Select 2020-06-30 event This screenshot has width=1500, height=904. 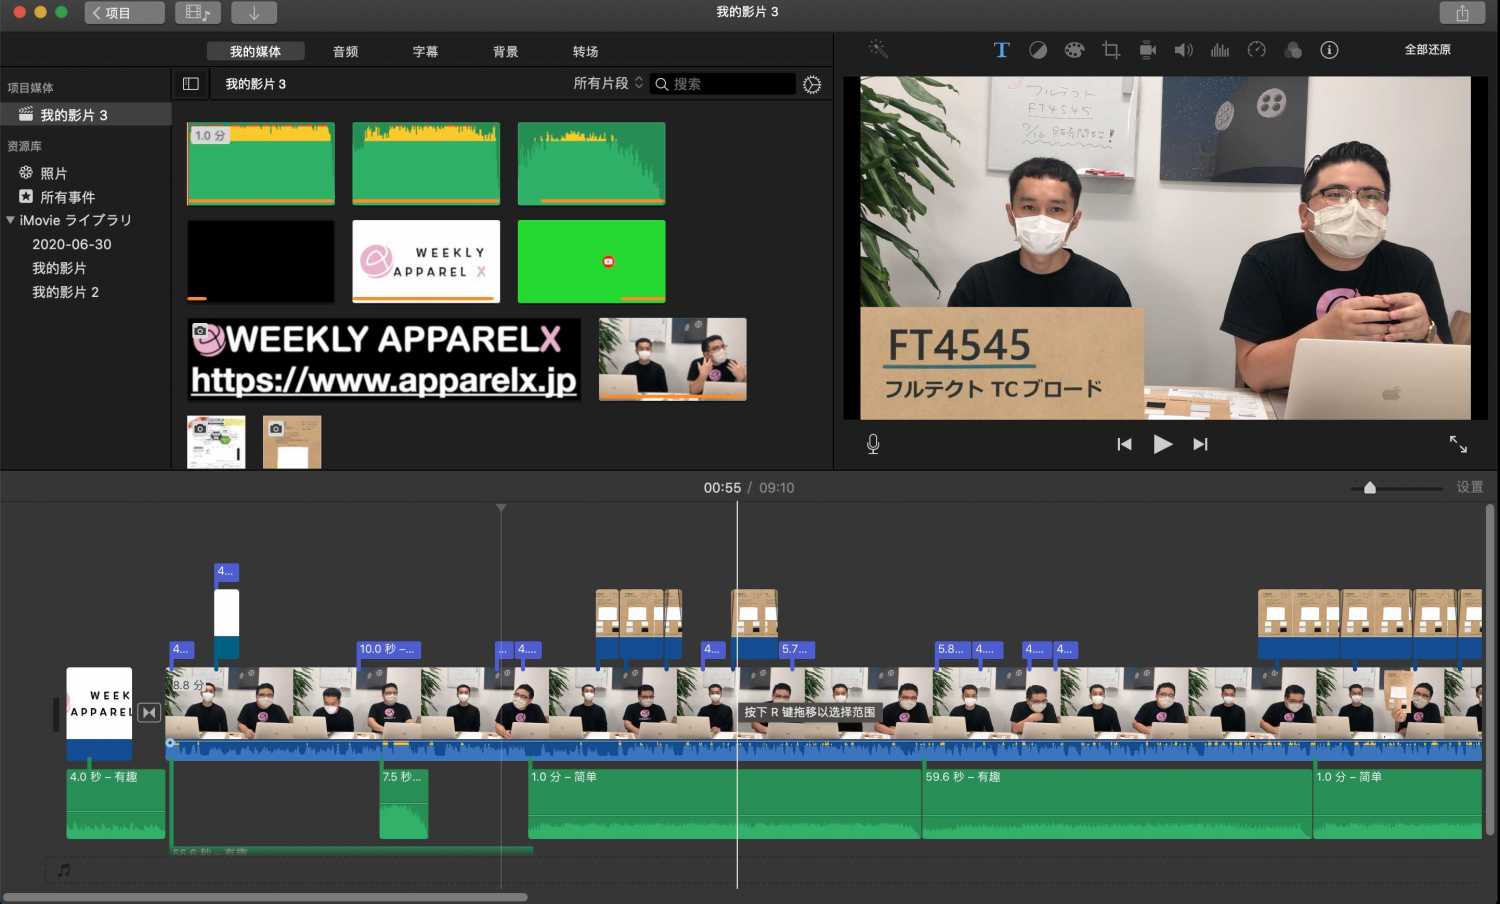click(72, 244)
